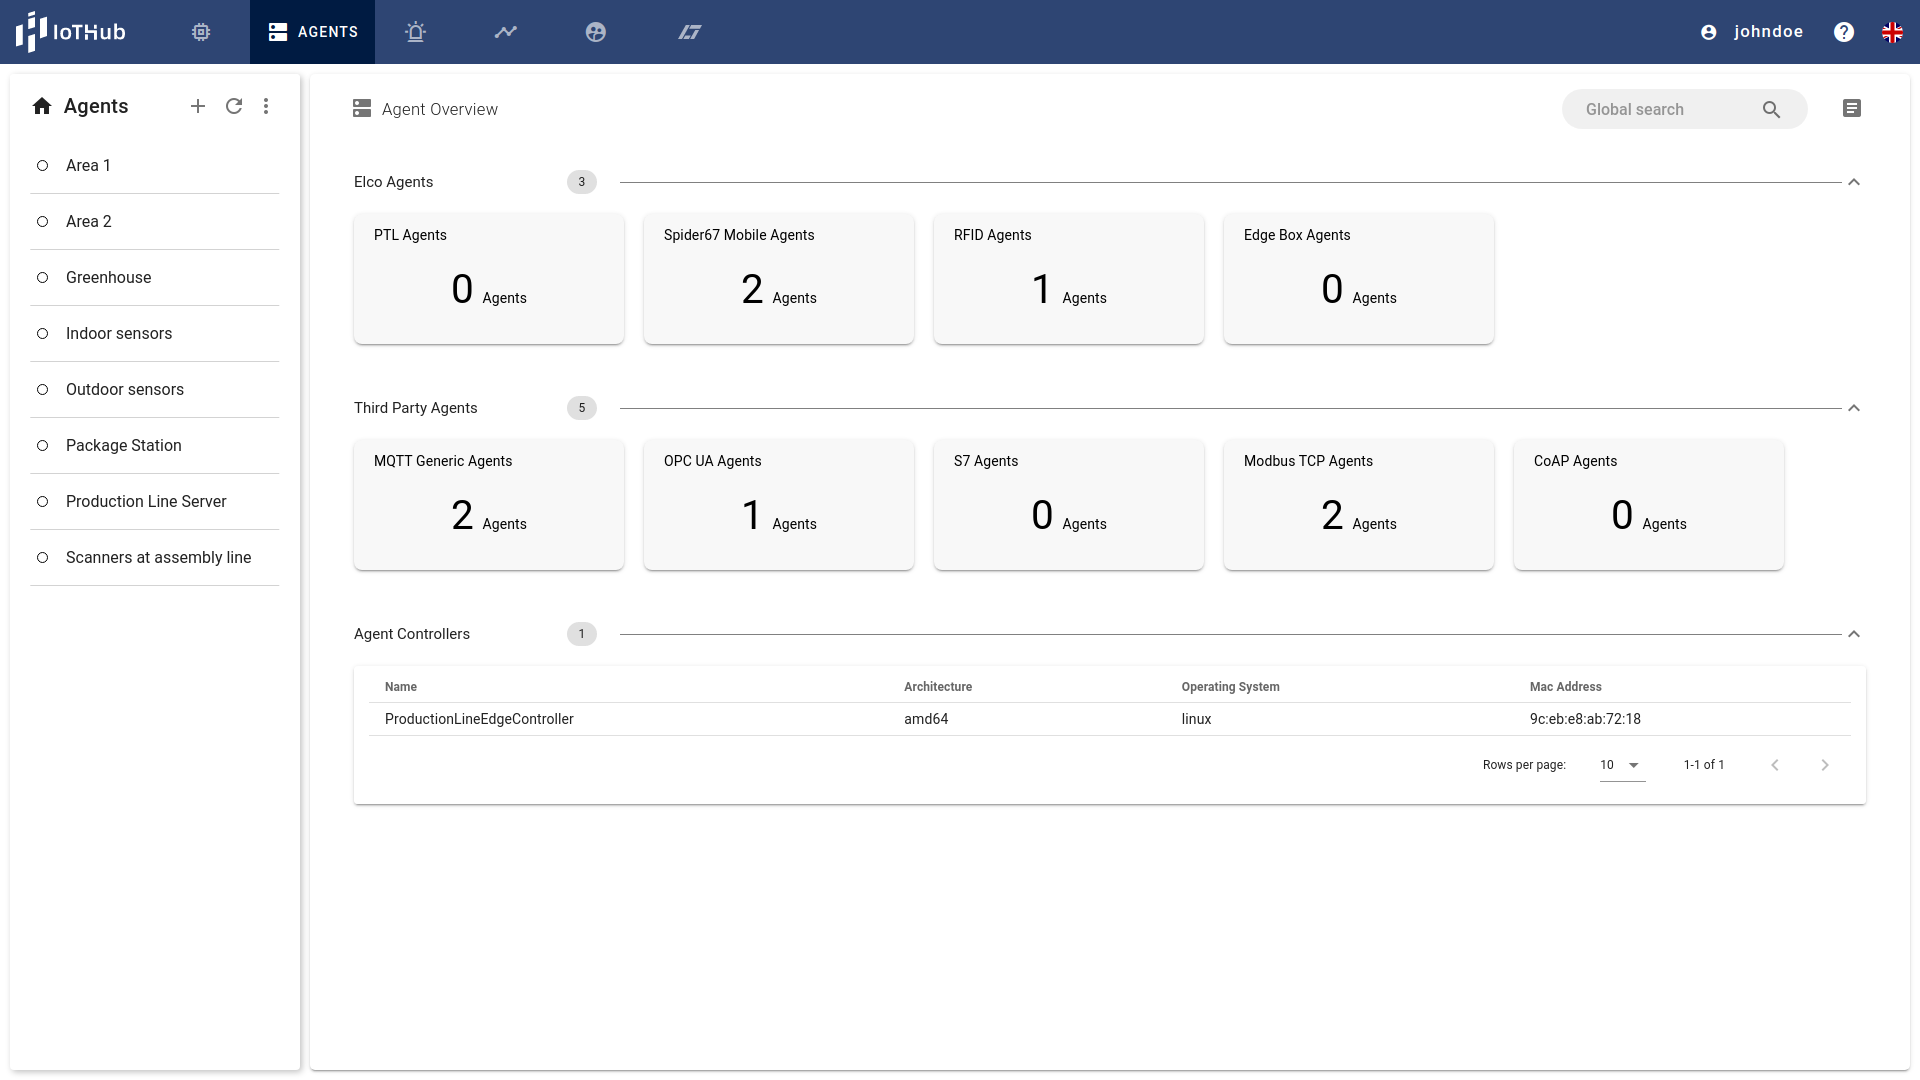This screenshot has height=1080, width=1920.
Task: Open the help question mark icon
Action: (1845, 32)
